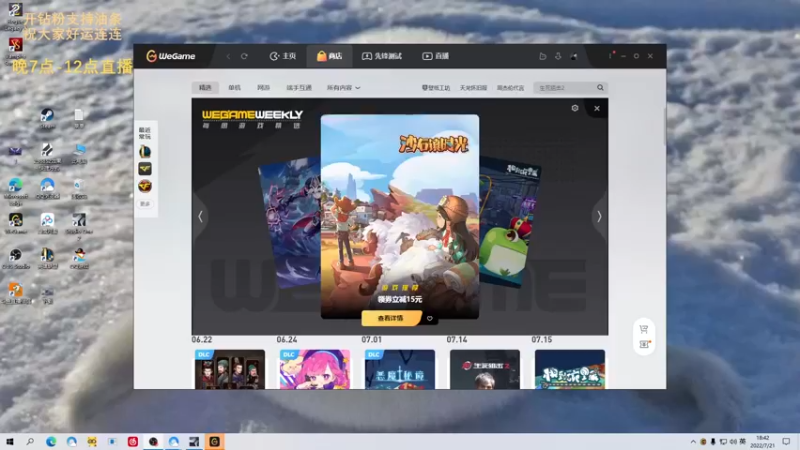Click the WeGame logo in the header
The image size is (800, 450).
170,56
